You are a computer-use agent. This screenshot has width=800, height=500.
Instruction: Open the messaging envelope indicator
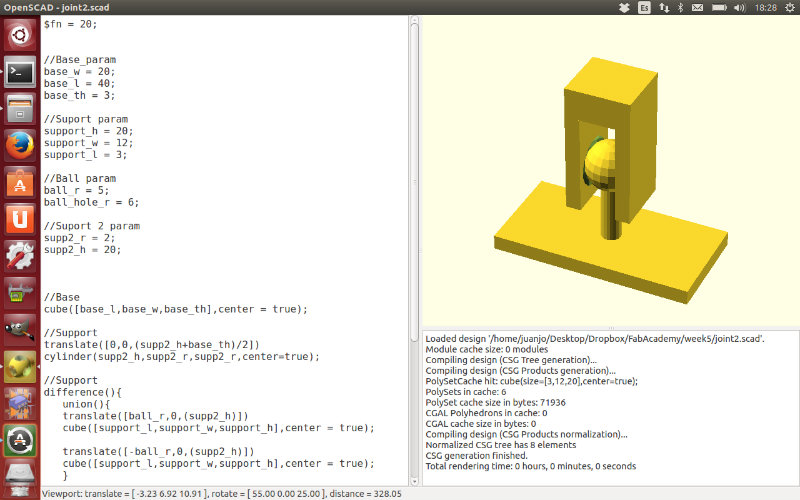pos(697,8)
